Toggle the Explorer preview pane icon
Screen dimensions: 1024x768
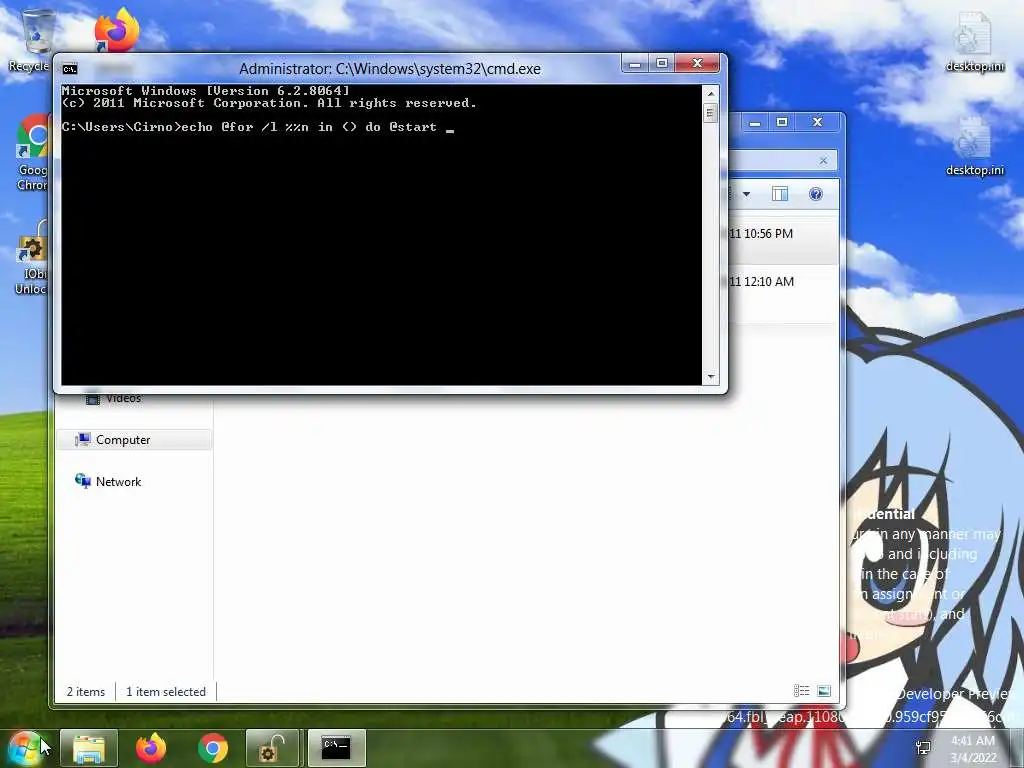(780, 194)
